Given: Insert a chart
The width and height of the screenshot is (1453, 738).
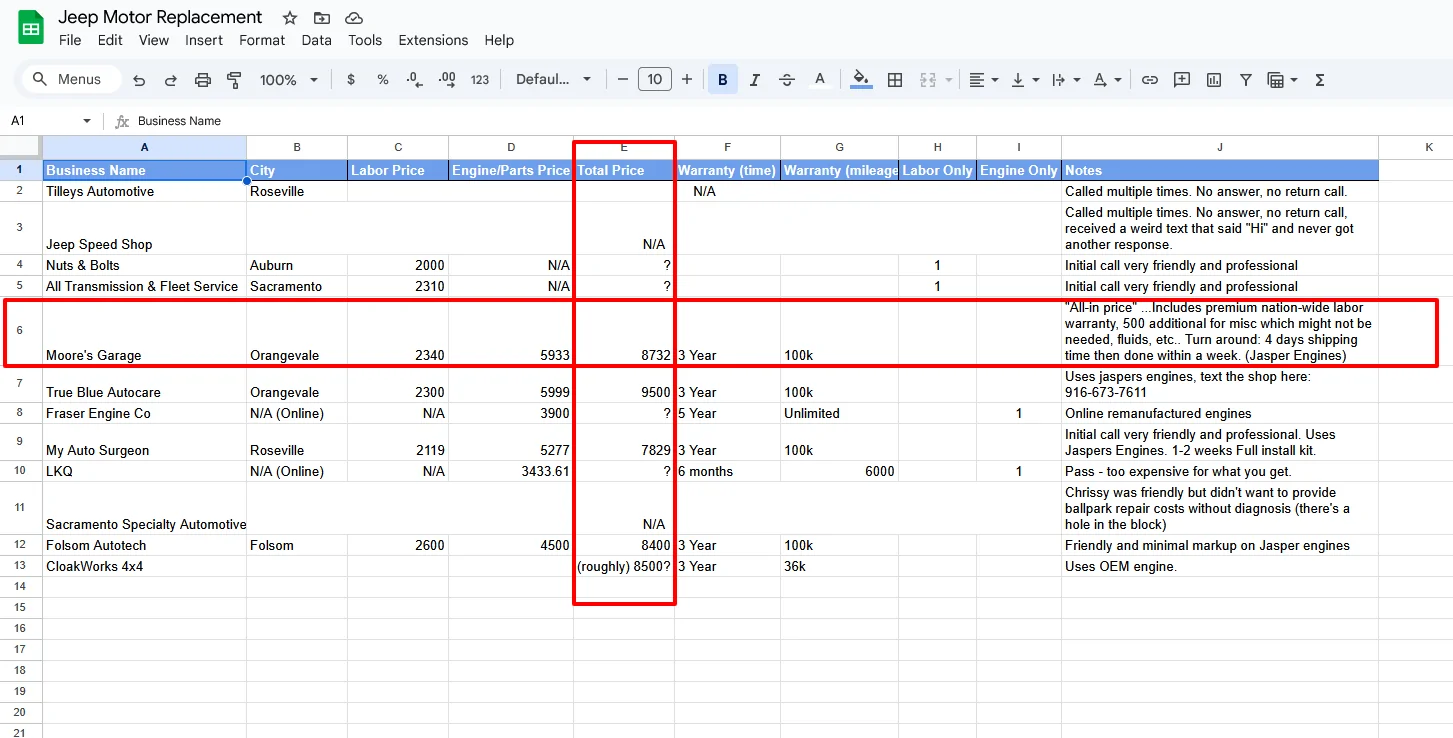Looking at the screenshot, I should point(1214,80).
